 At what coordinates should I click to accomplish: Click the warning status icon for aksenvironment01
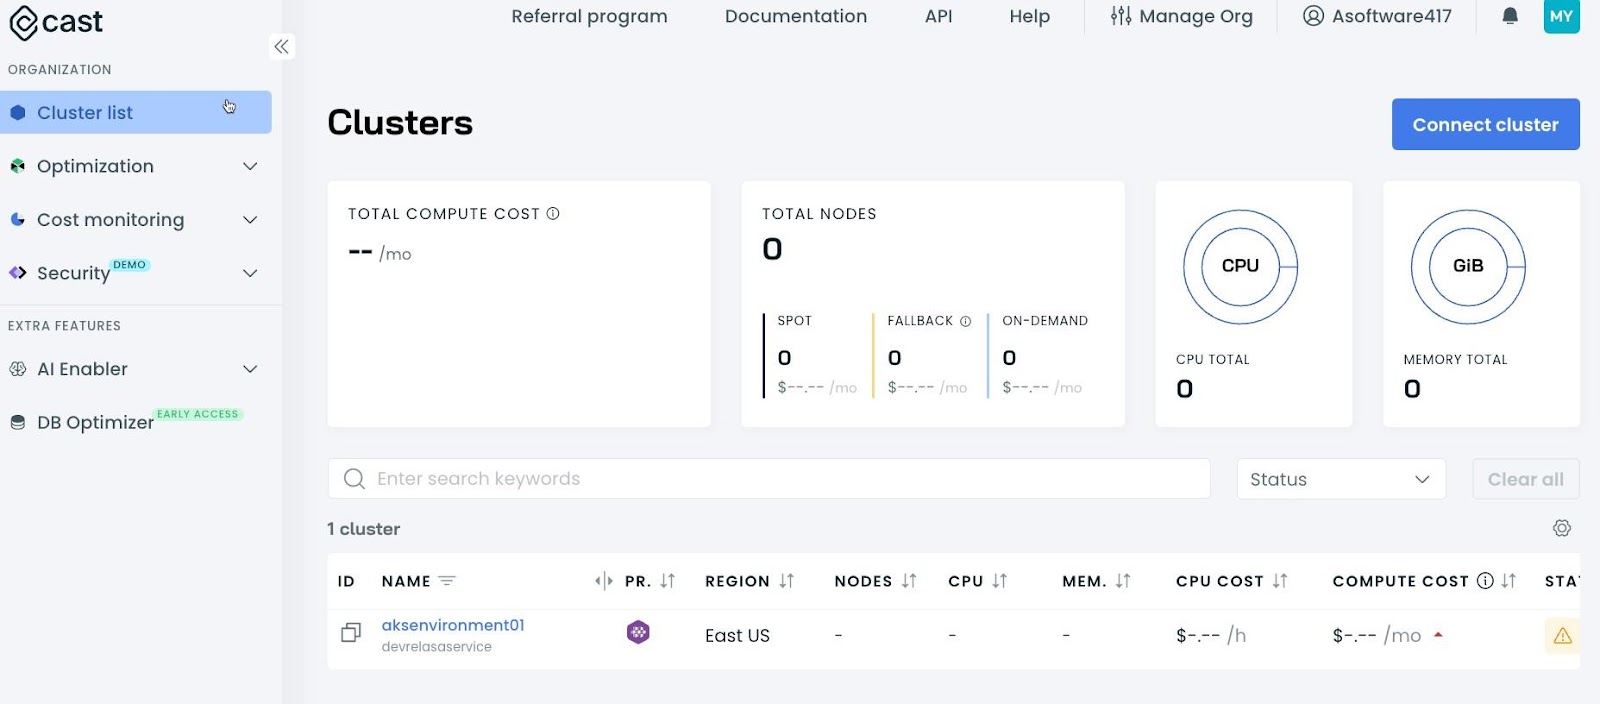tap(1562, 635)
